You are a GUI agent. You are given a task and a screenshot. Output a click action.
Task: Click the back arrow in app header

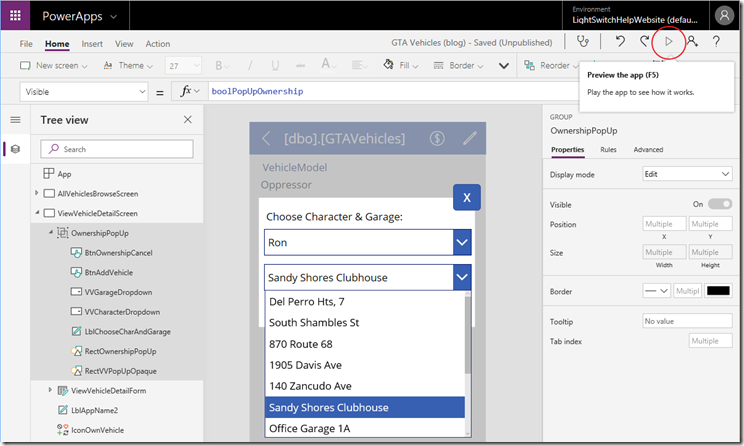click(266, 139)
